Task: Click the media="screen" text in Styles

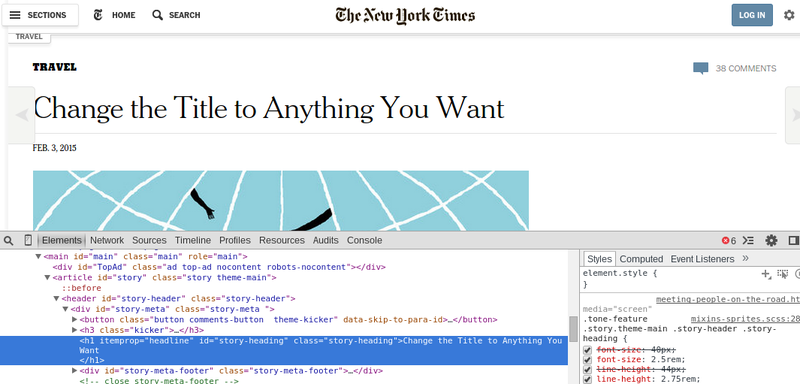Action: point(618,309)
